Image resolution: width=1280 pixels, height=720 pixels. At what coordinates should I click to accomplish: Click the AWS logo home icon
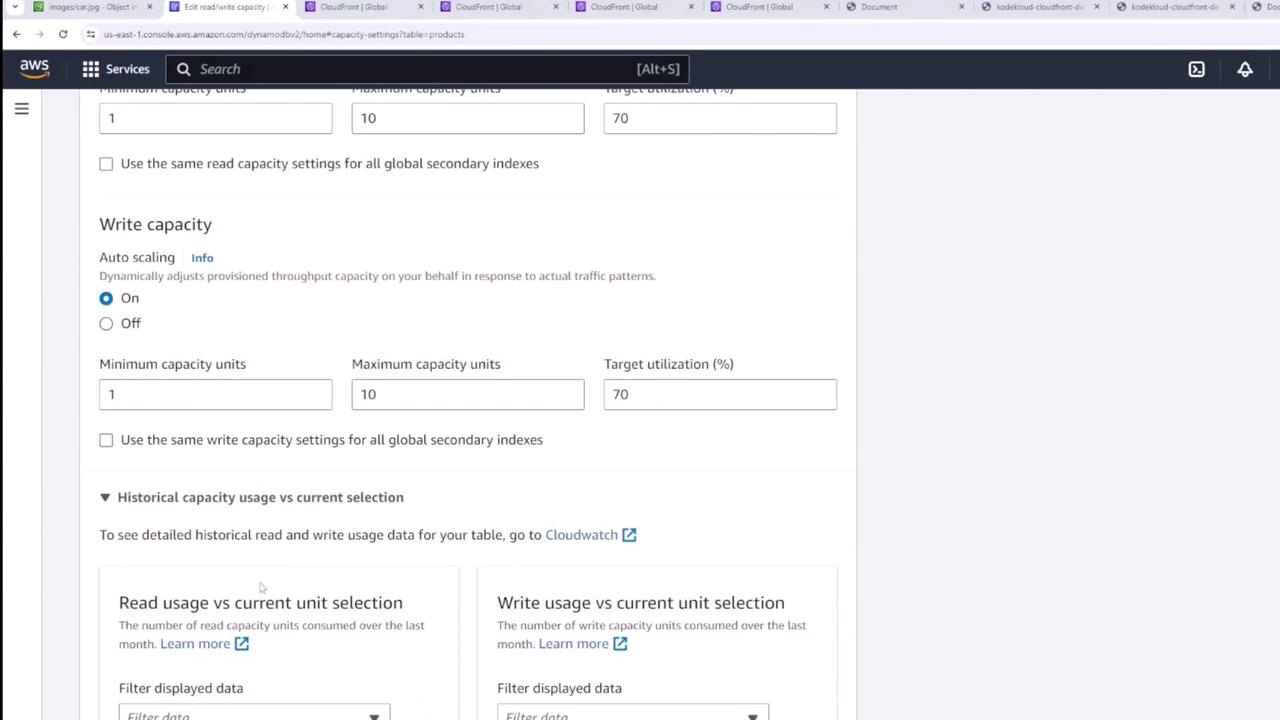(x=34, y=68)
